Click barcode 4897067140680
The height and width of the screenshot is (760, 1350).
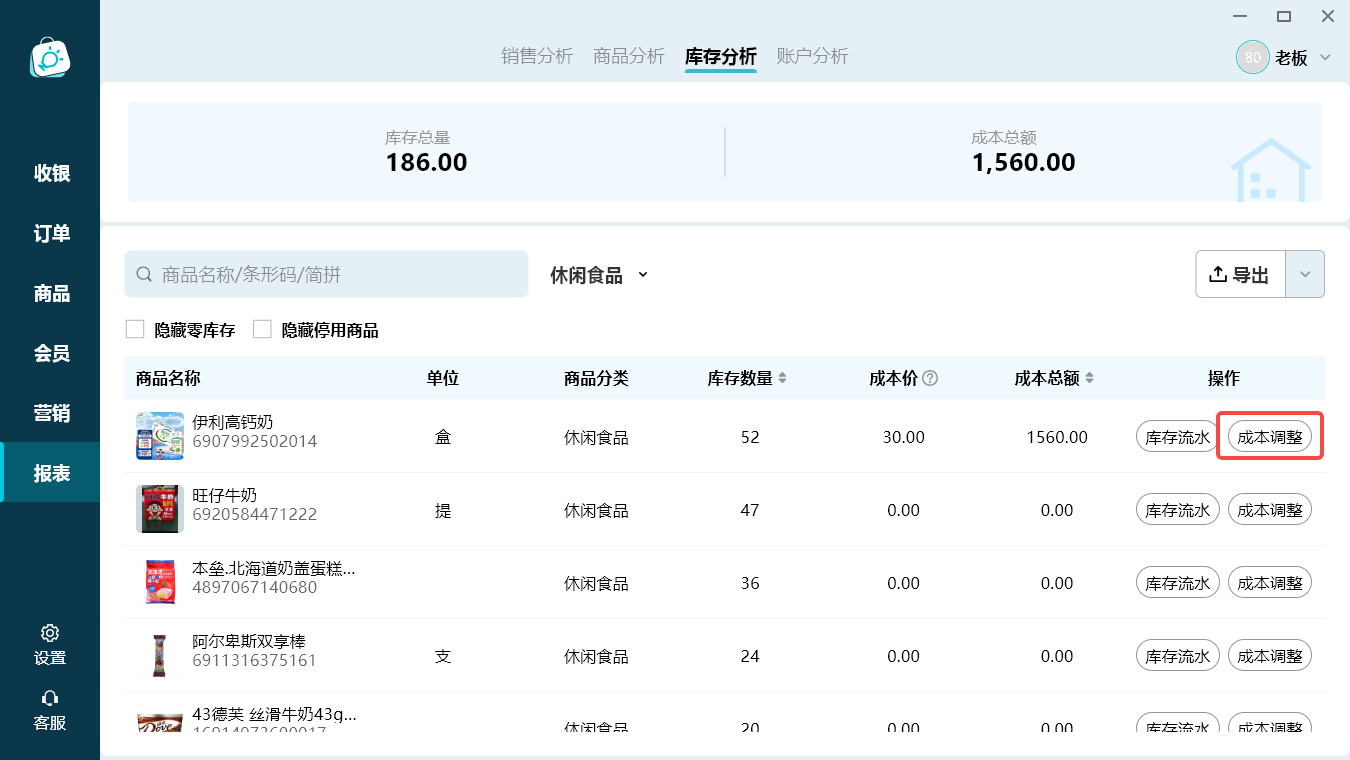[x=254, y=587]
